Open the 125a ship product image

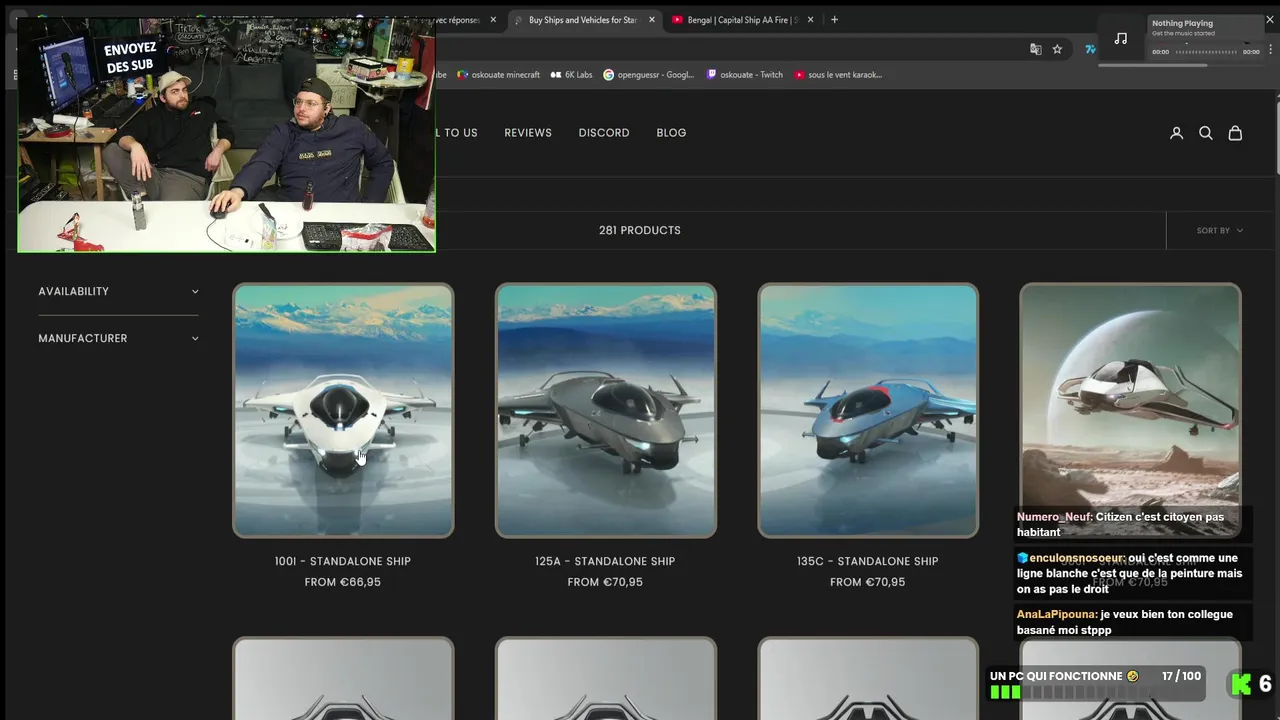[x=606, y=410]
